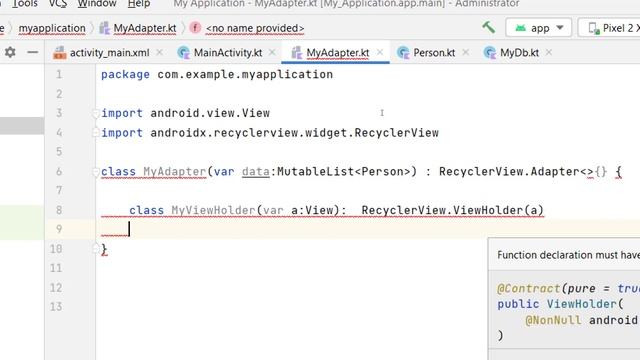
Task: Close the MyDb.kt tab
Action: pos(549,52)
